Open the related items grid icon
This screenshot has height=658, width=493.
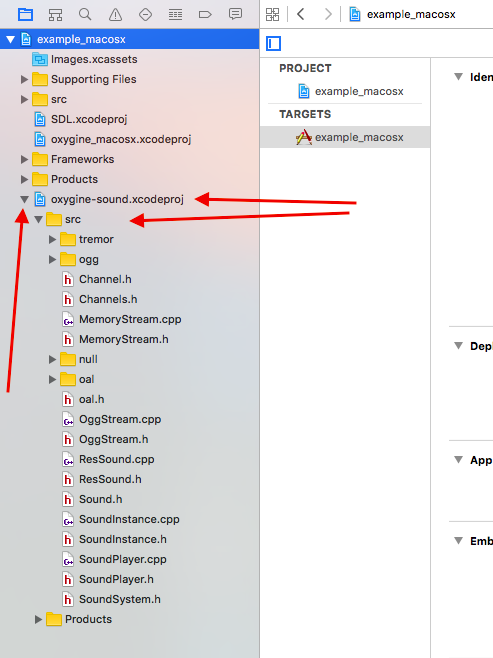tap(272, 14)
